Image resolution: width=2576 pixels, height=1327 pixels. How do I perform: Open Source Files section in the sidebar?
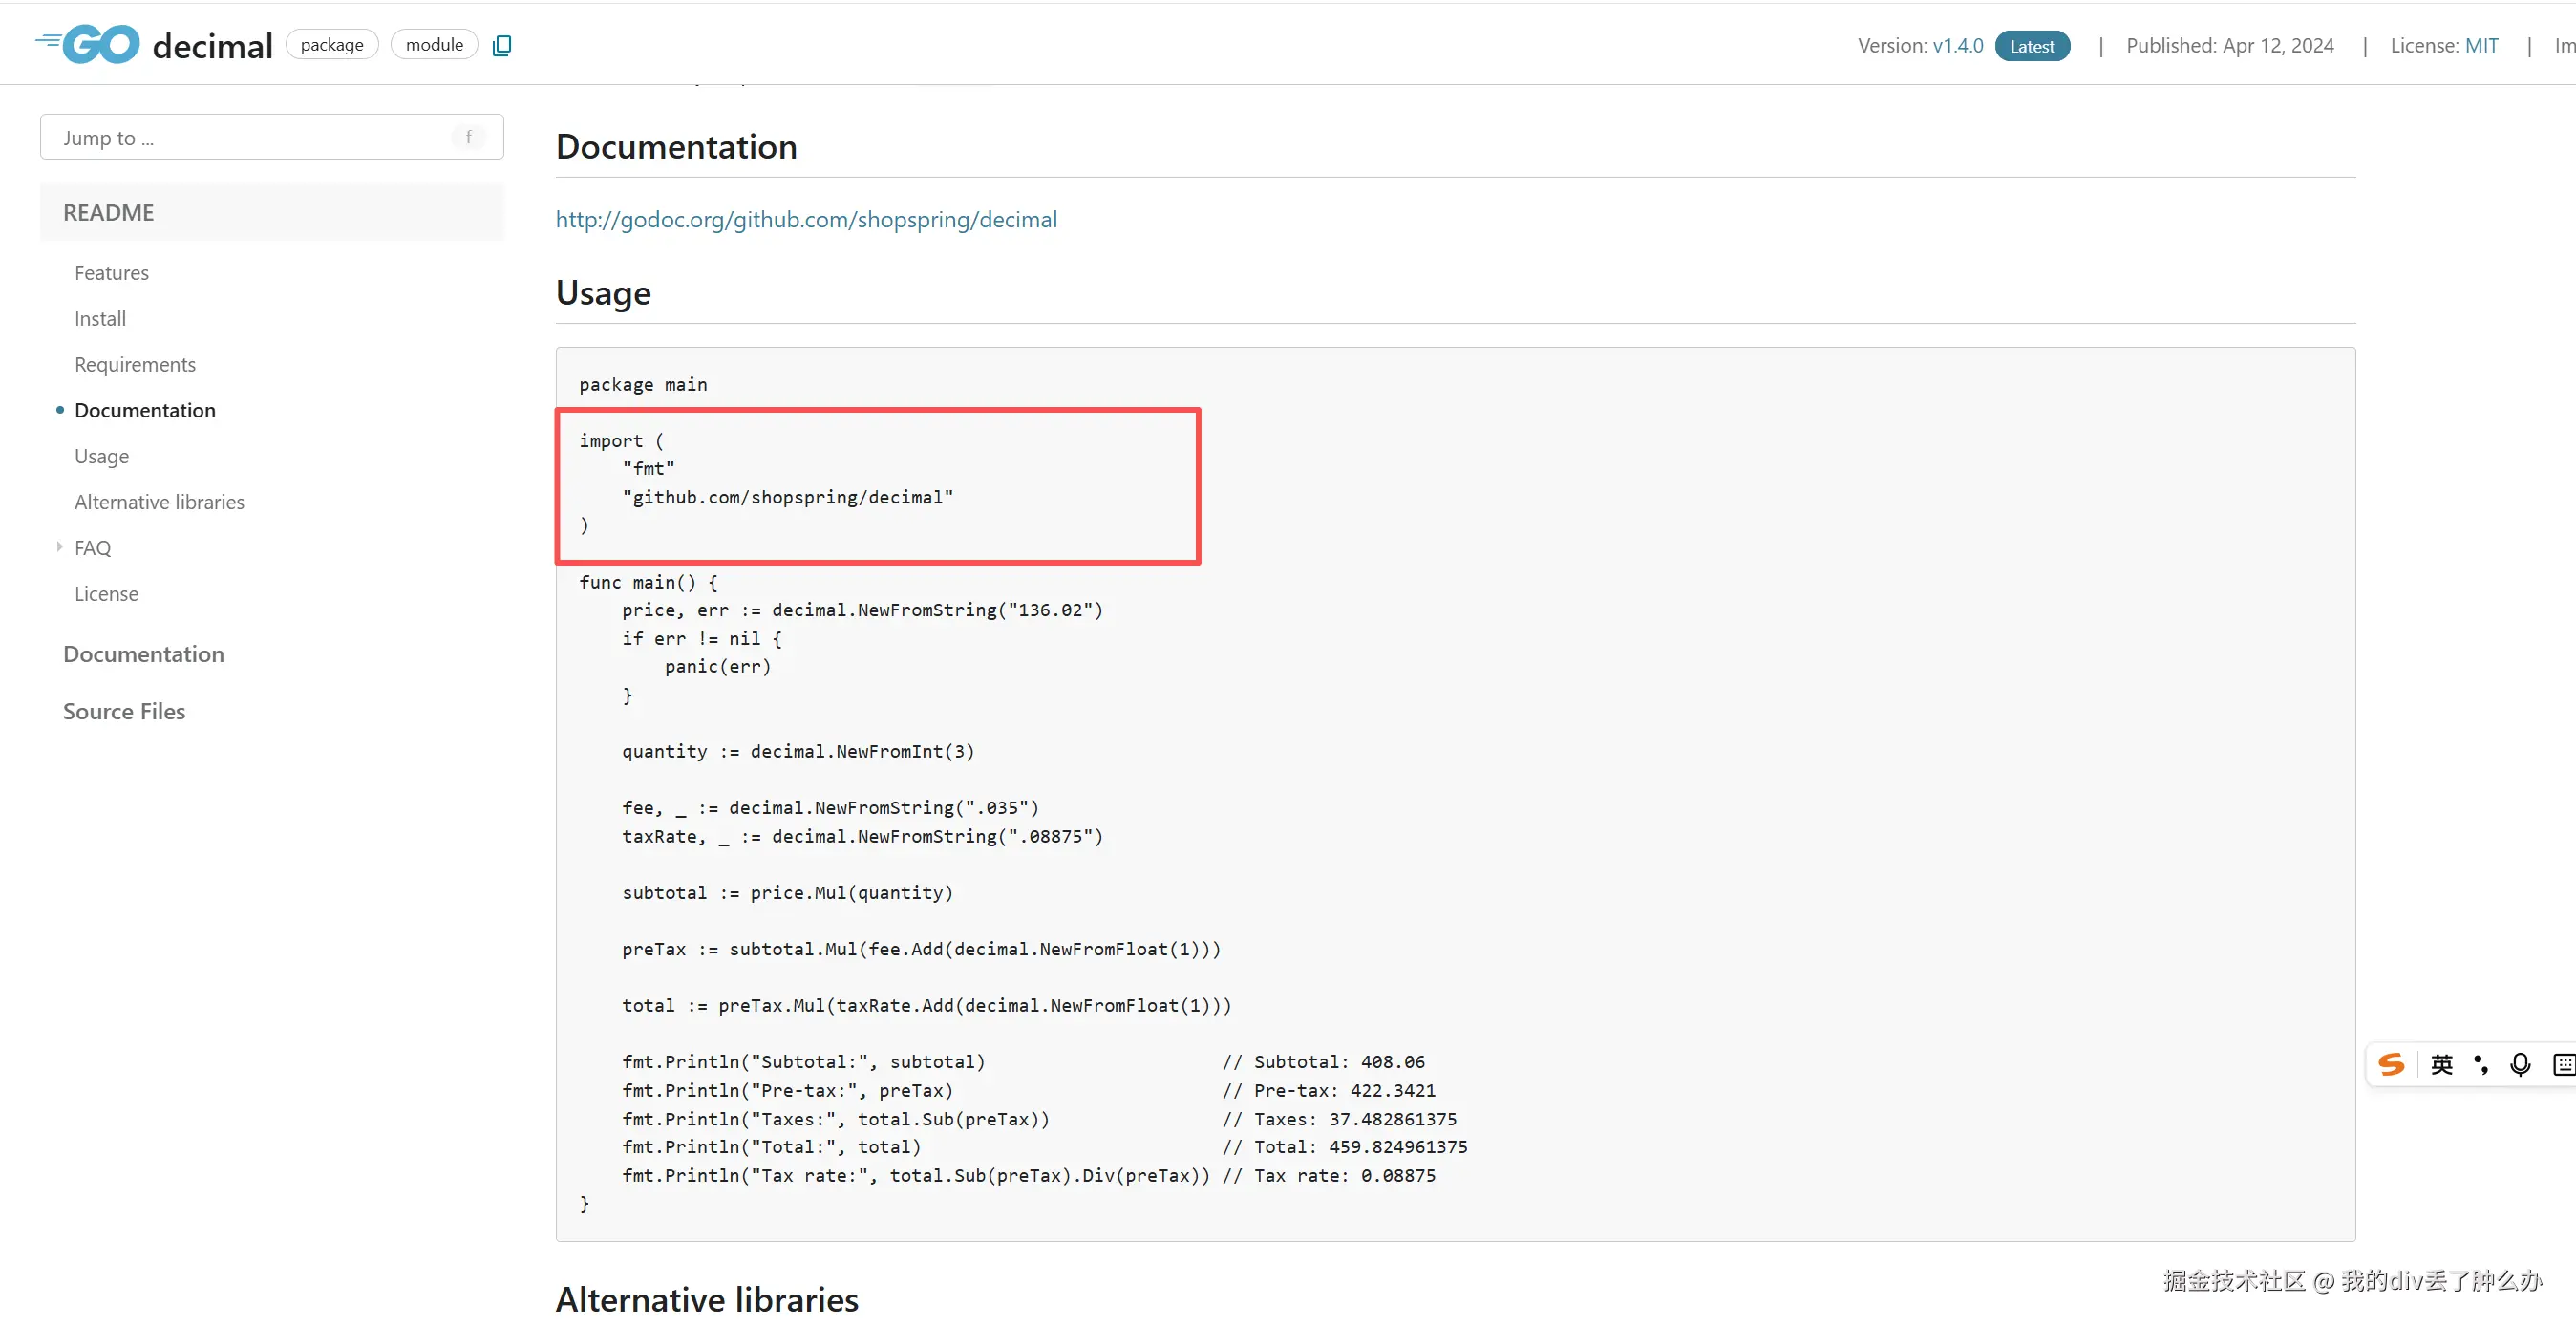124,711
